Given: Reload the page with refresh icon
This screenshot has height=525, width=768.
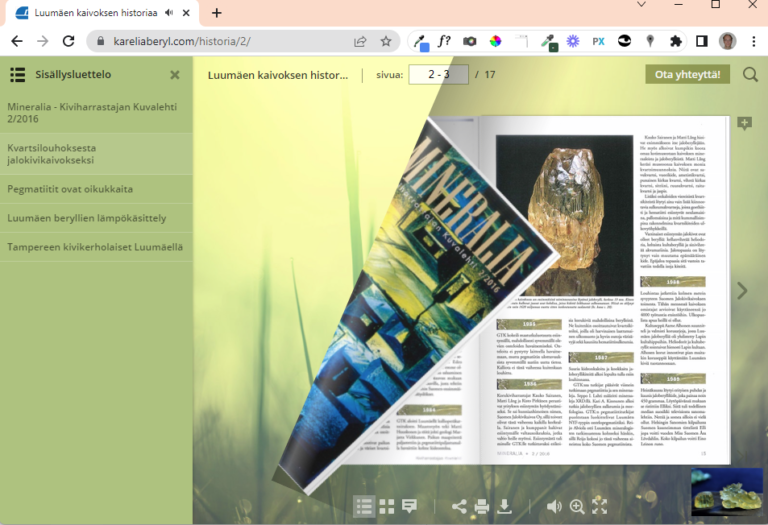Looking at the screenshot, I should [69, 41].
